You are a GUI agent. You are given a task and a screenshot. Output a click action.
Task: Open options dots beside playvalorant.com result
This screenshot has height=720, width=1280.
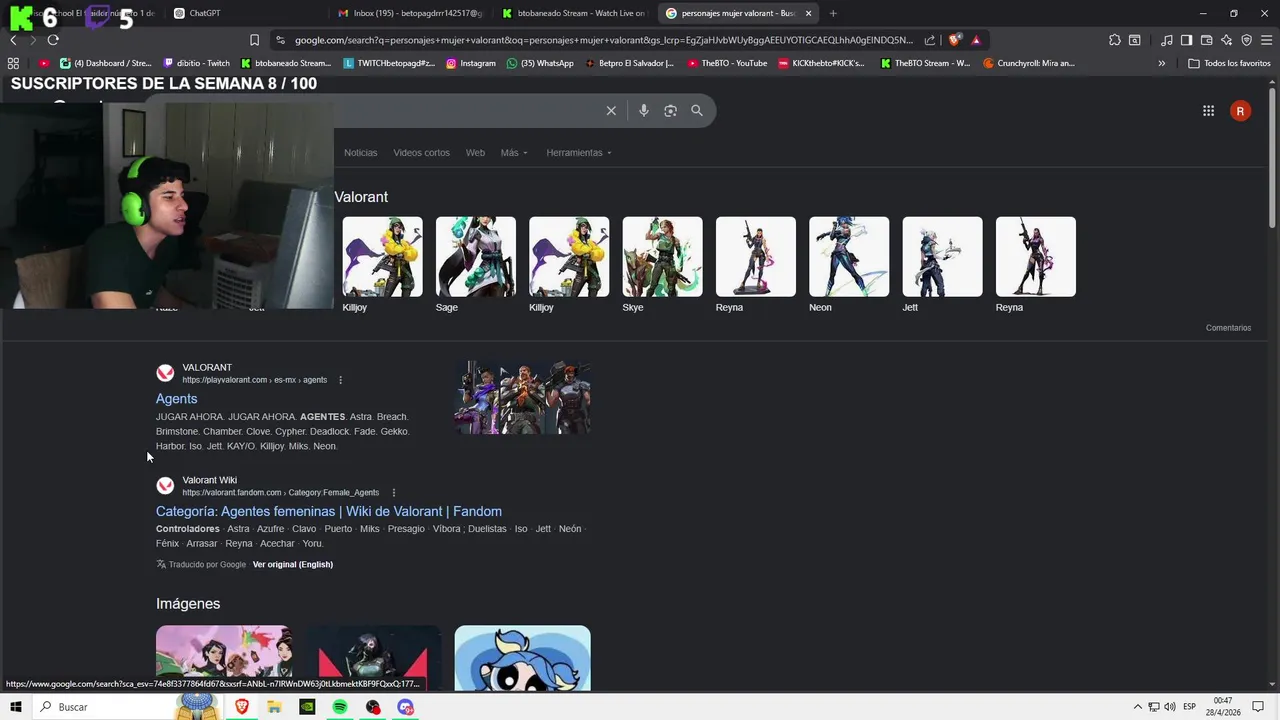click(x=340, y=380)
